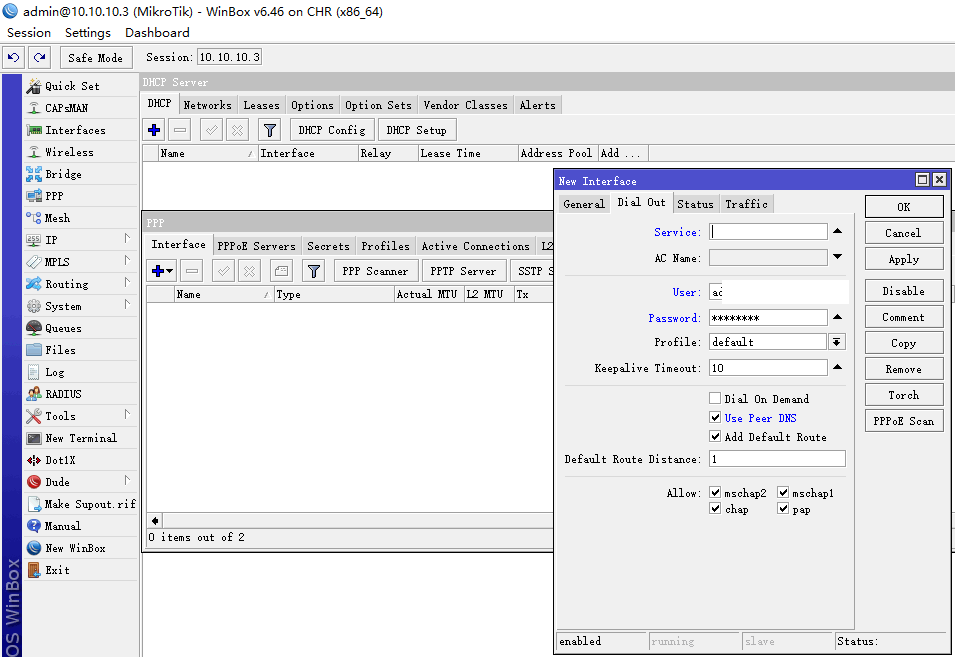This screenshot has height=657, width=955.
Task: Toggle Dial On Demand checkbox
Action: tap(715, 398)
